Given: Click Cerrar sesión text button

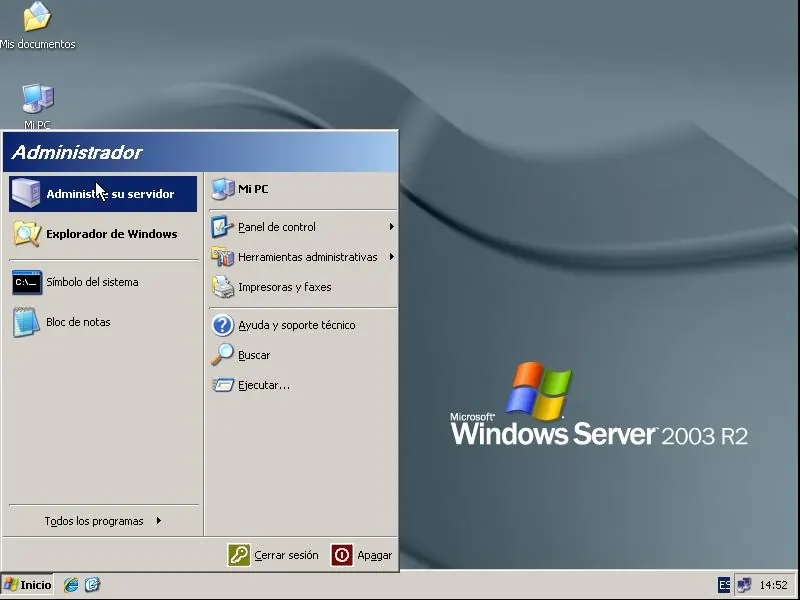Looking at the screenshot, I should 286,555.
